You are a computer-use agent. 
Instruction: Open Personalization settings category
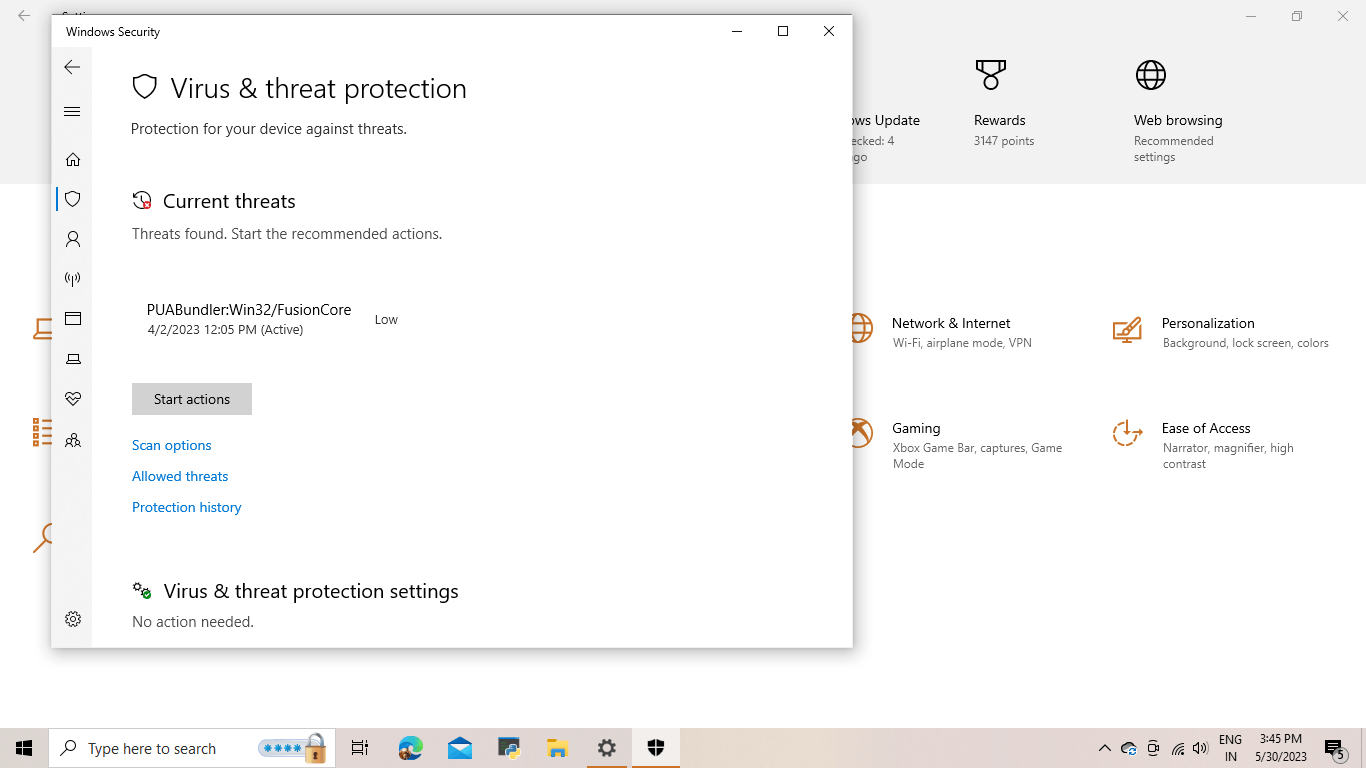tap(1220, 332)
